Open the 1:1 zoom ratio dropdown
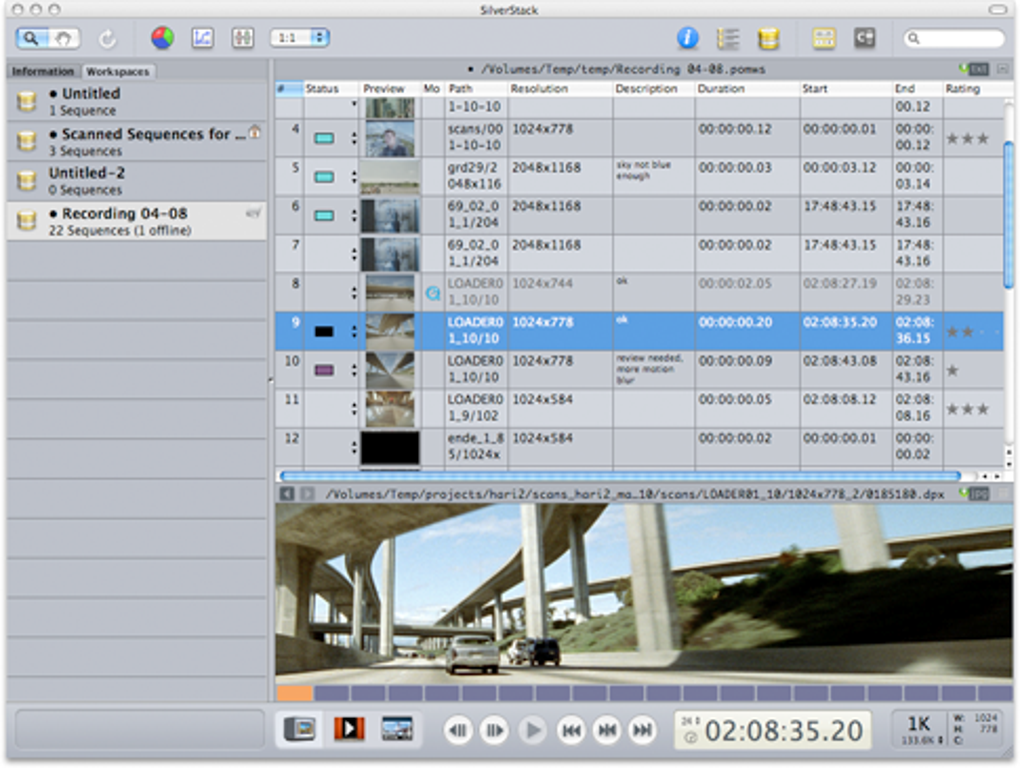The height and width of the screenshot is (768, 1020). [299, 38]
